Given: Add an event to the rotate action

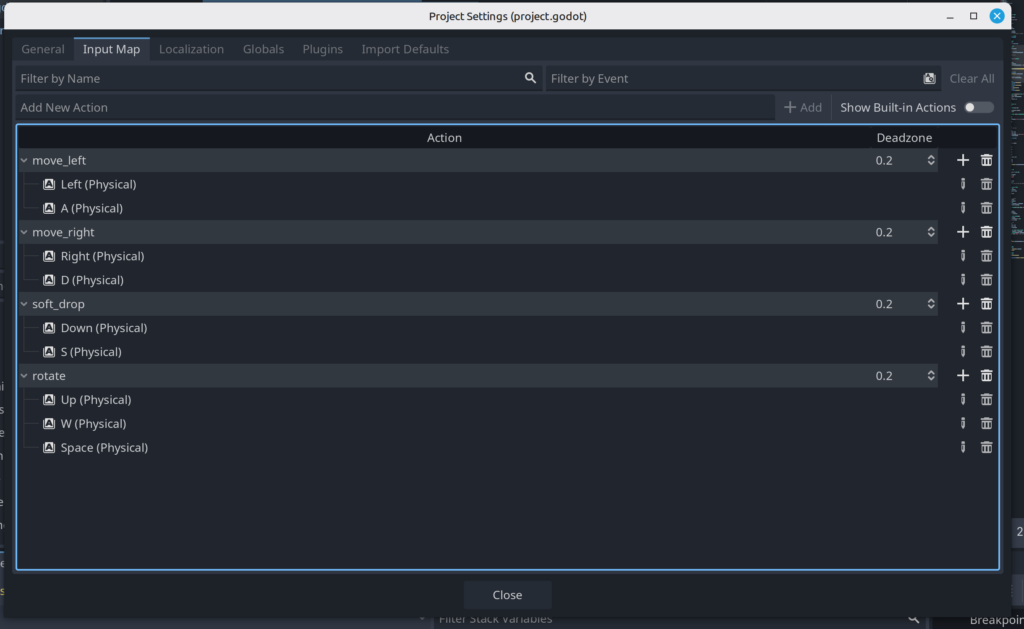Looking at the screenshot, I should [x=963, y=376].
